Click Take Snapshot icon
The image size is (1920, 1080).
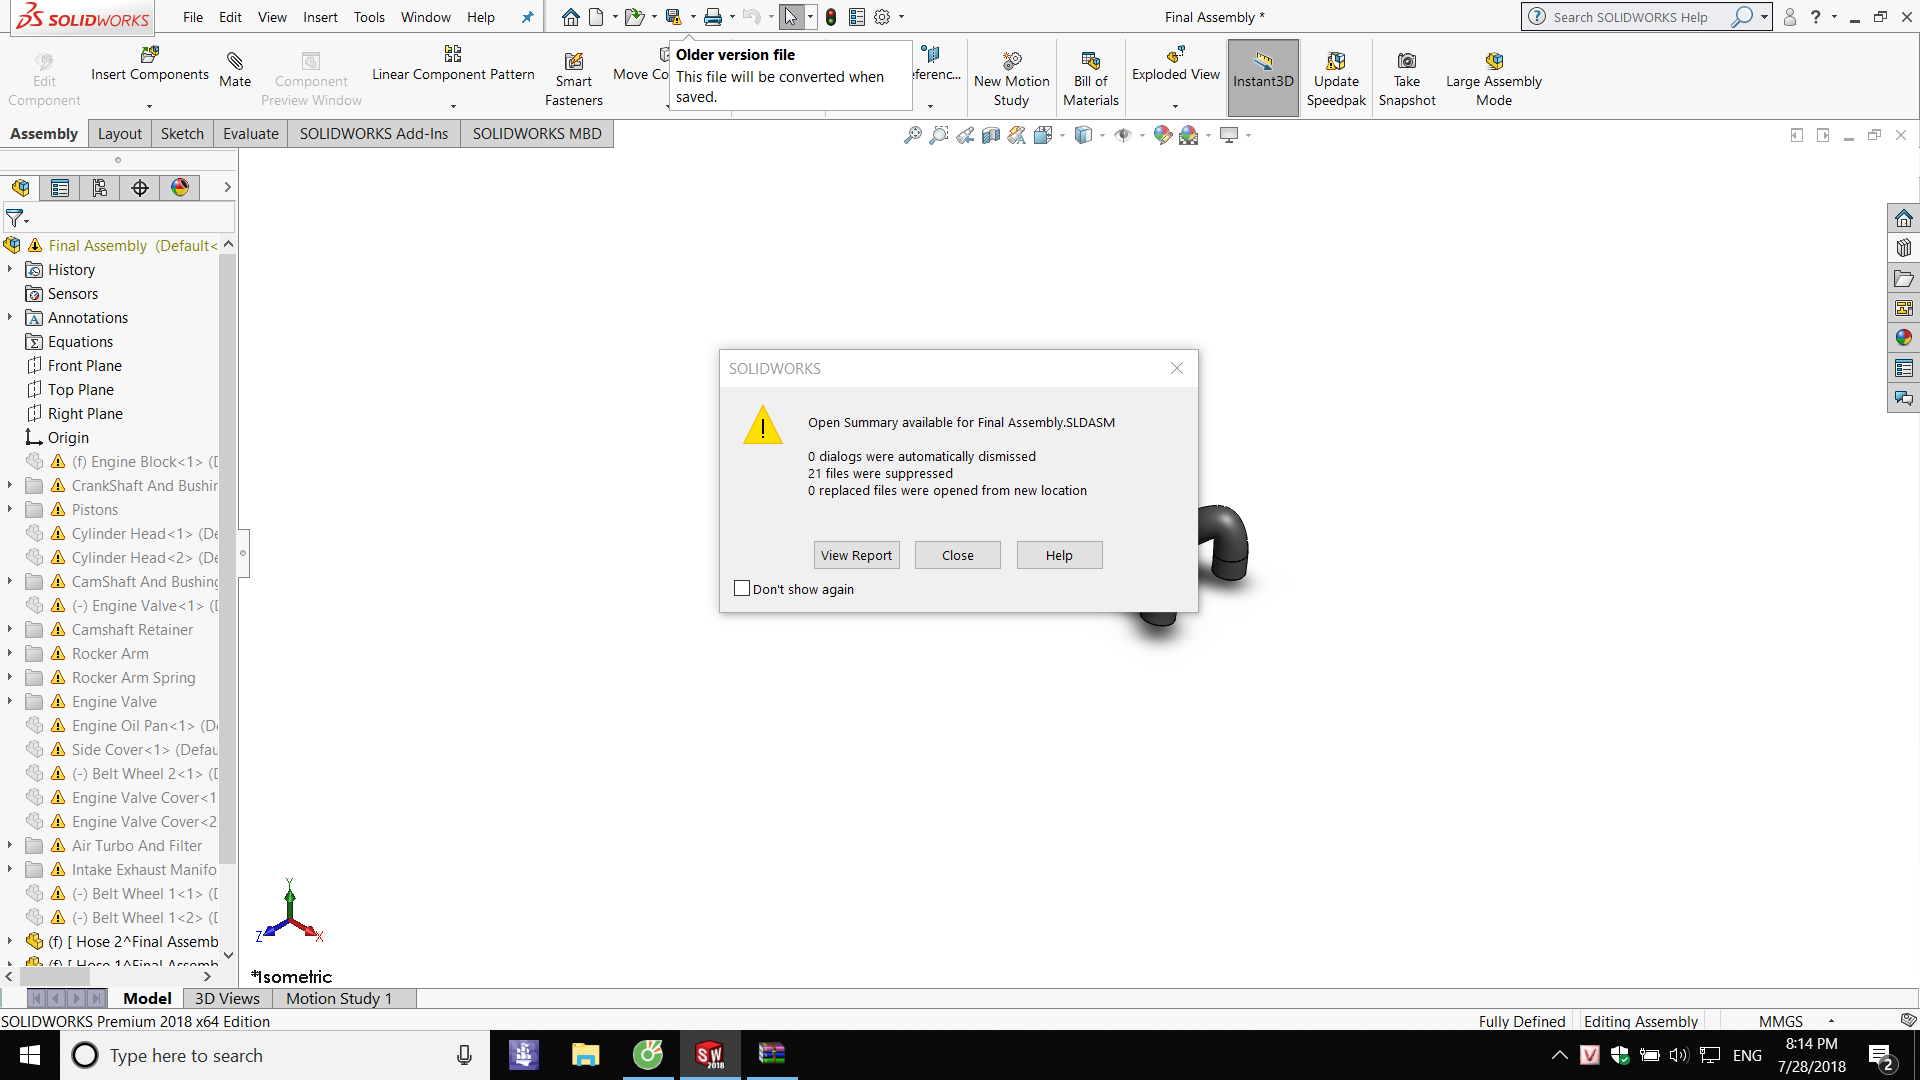point(1406,62)
